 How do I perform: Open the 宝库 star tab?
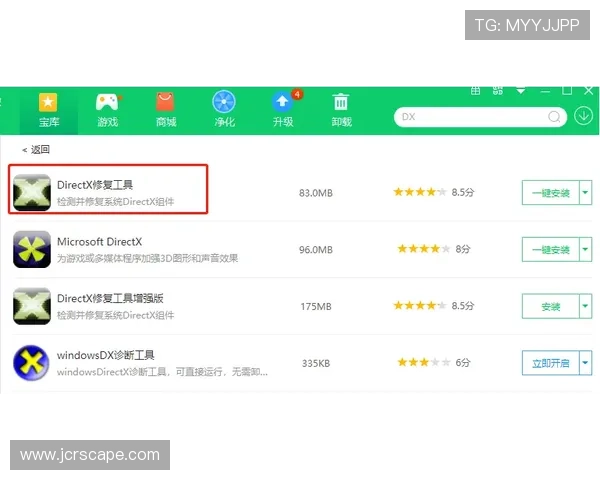click(49, 110)
